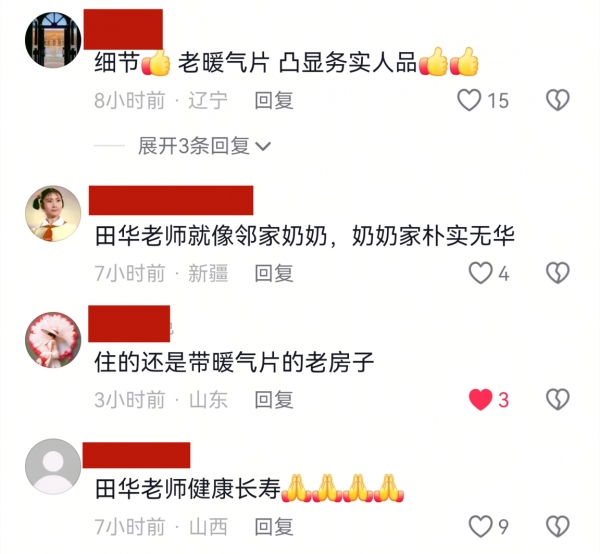600x554 pixels.
Task: Dislike the Shandong comment about 老房子
Action: click(x=558, y=399)
